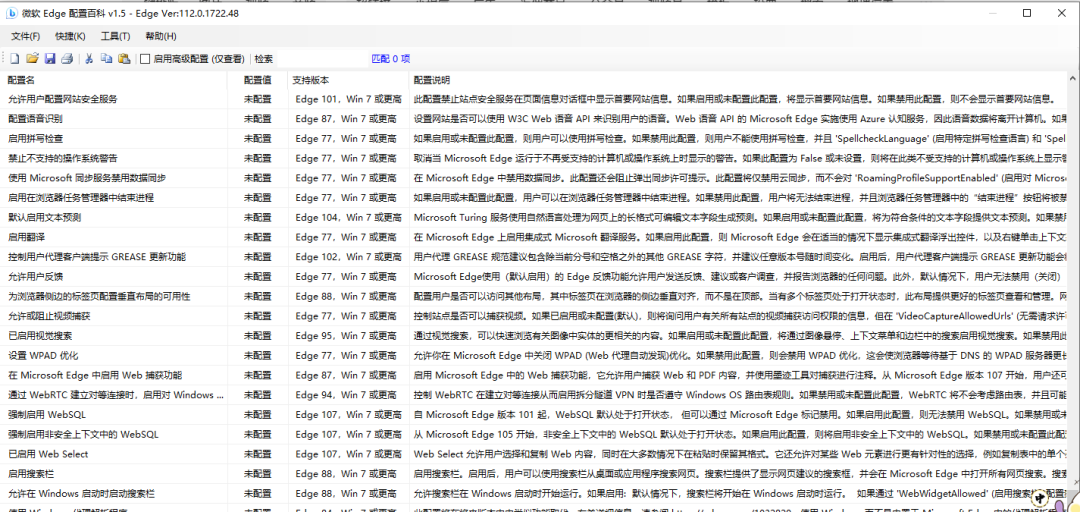The image size is (1080, 512).
Task: Click 未配置 value in 配置语音识别 row
Action: [258, 119]
